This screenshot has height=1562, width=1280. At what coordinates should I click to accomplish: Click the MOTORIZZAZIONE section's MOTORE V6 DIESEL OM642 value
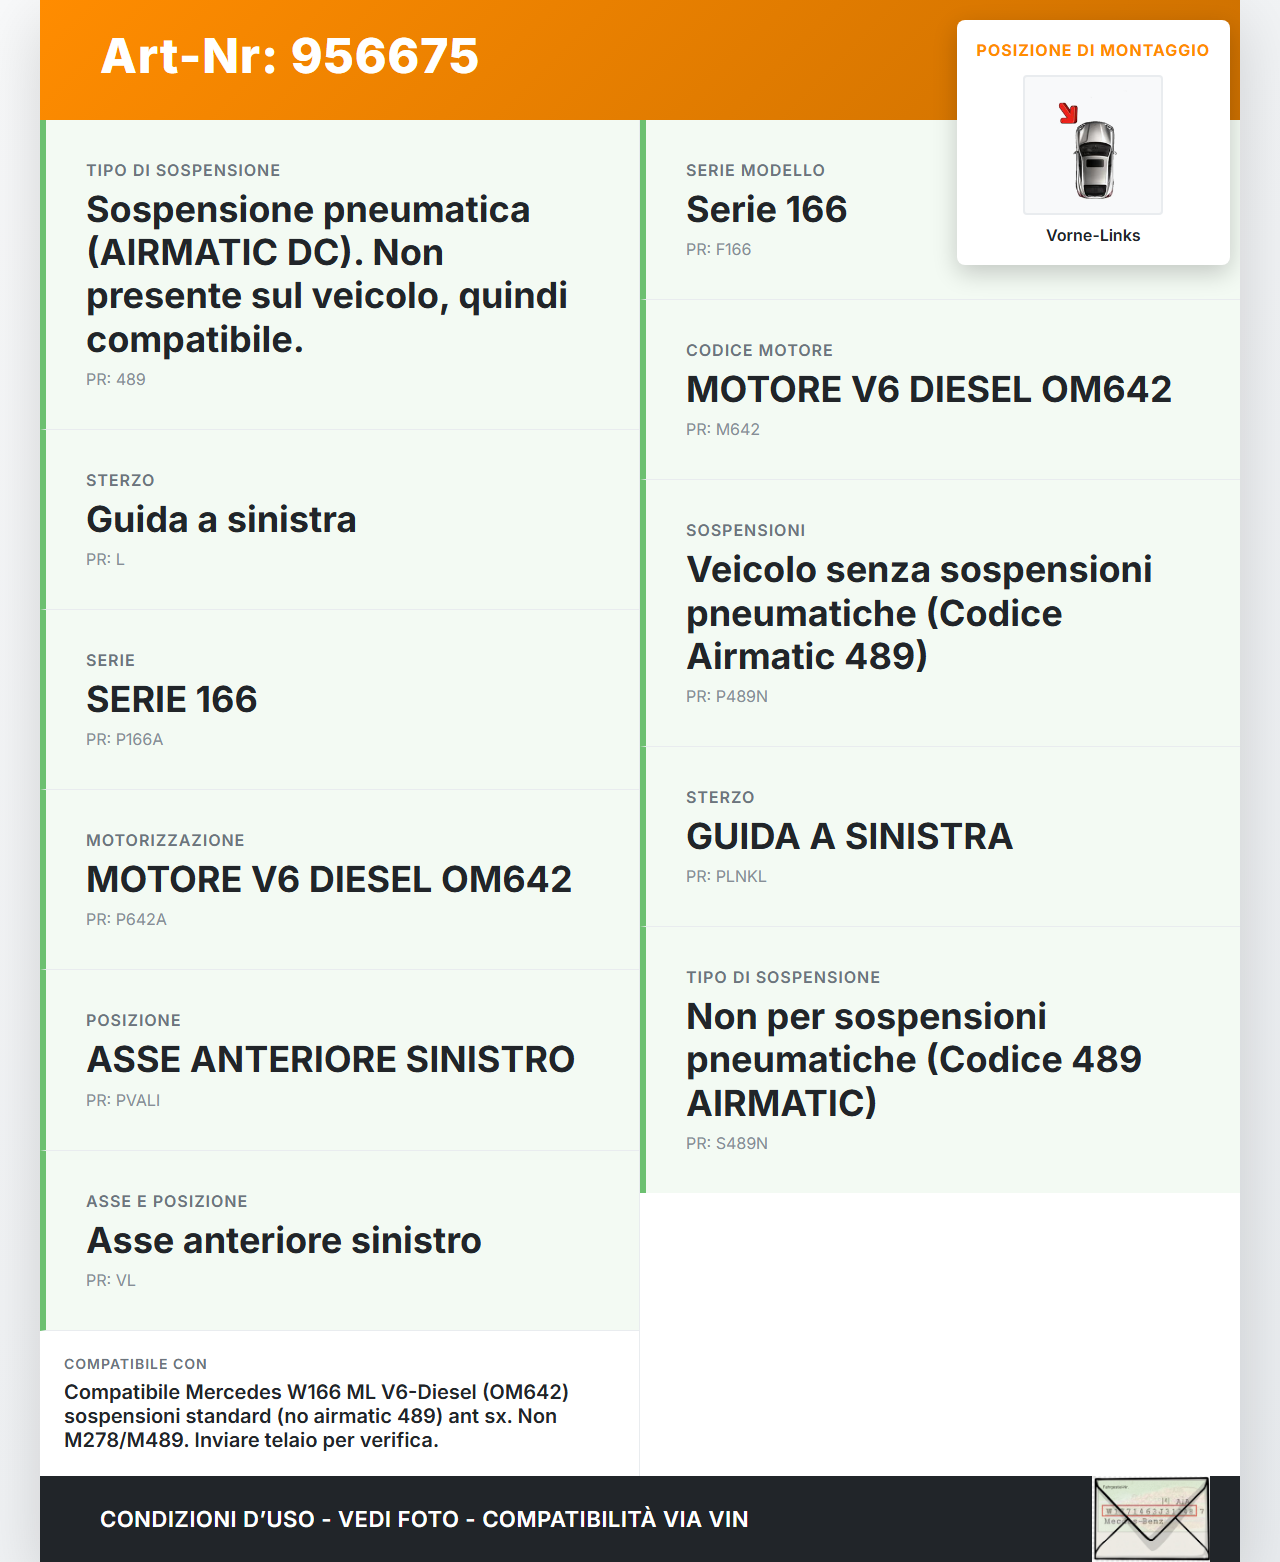329,880
